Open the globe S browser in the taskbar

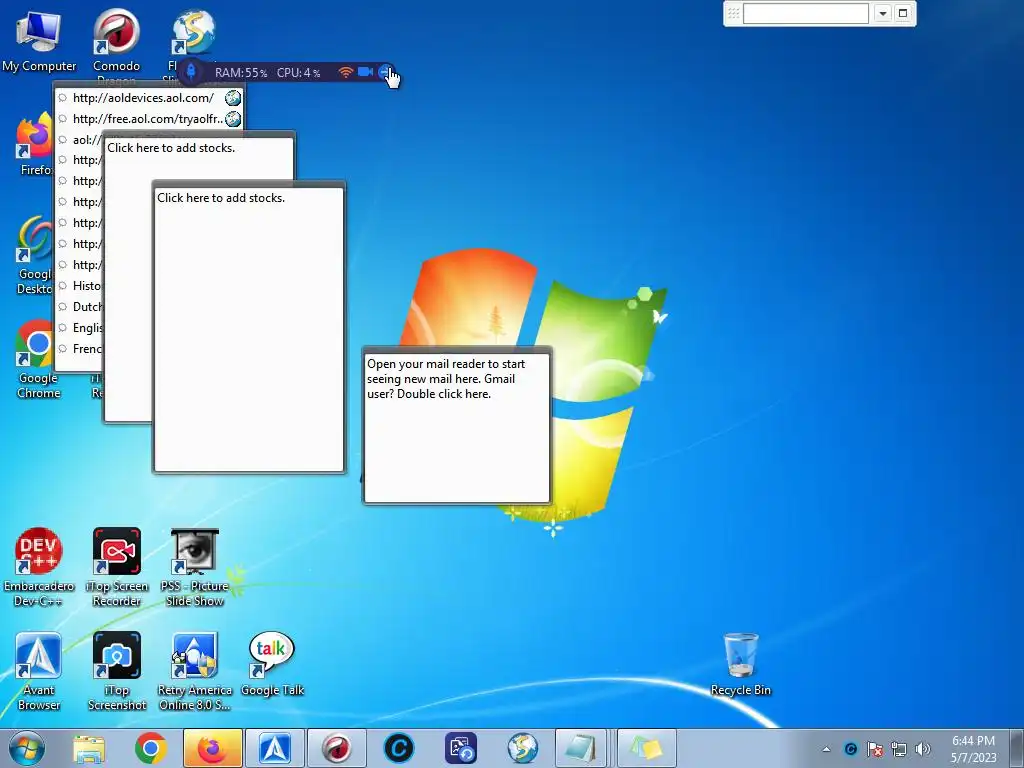pyautogui.click(x=523, y=748)
